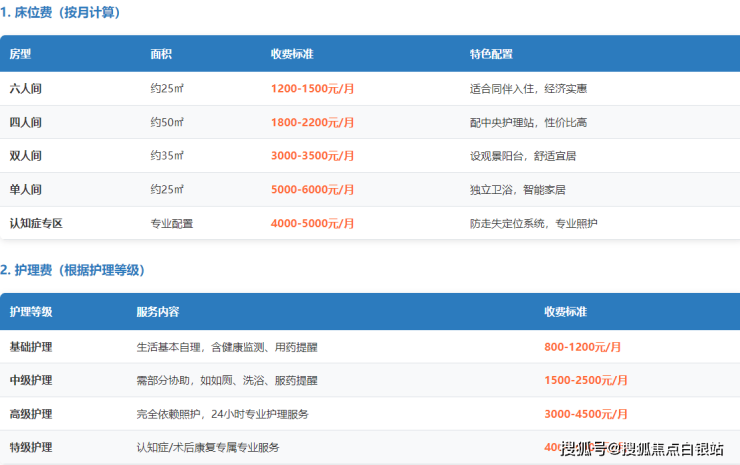
Task: Click the '房型' column header
Action: (x=20, y=54)
